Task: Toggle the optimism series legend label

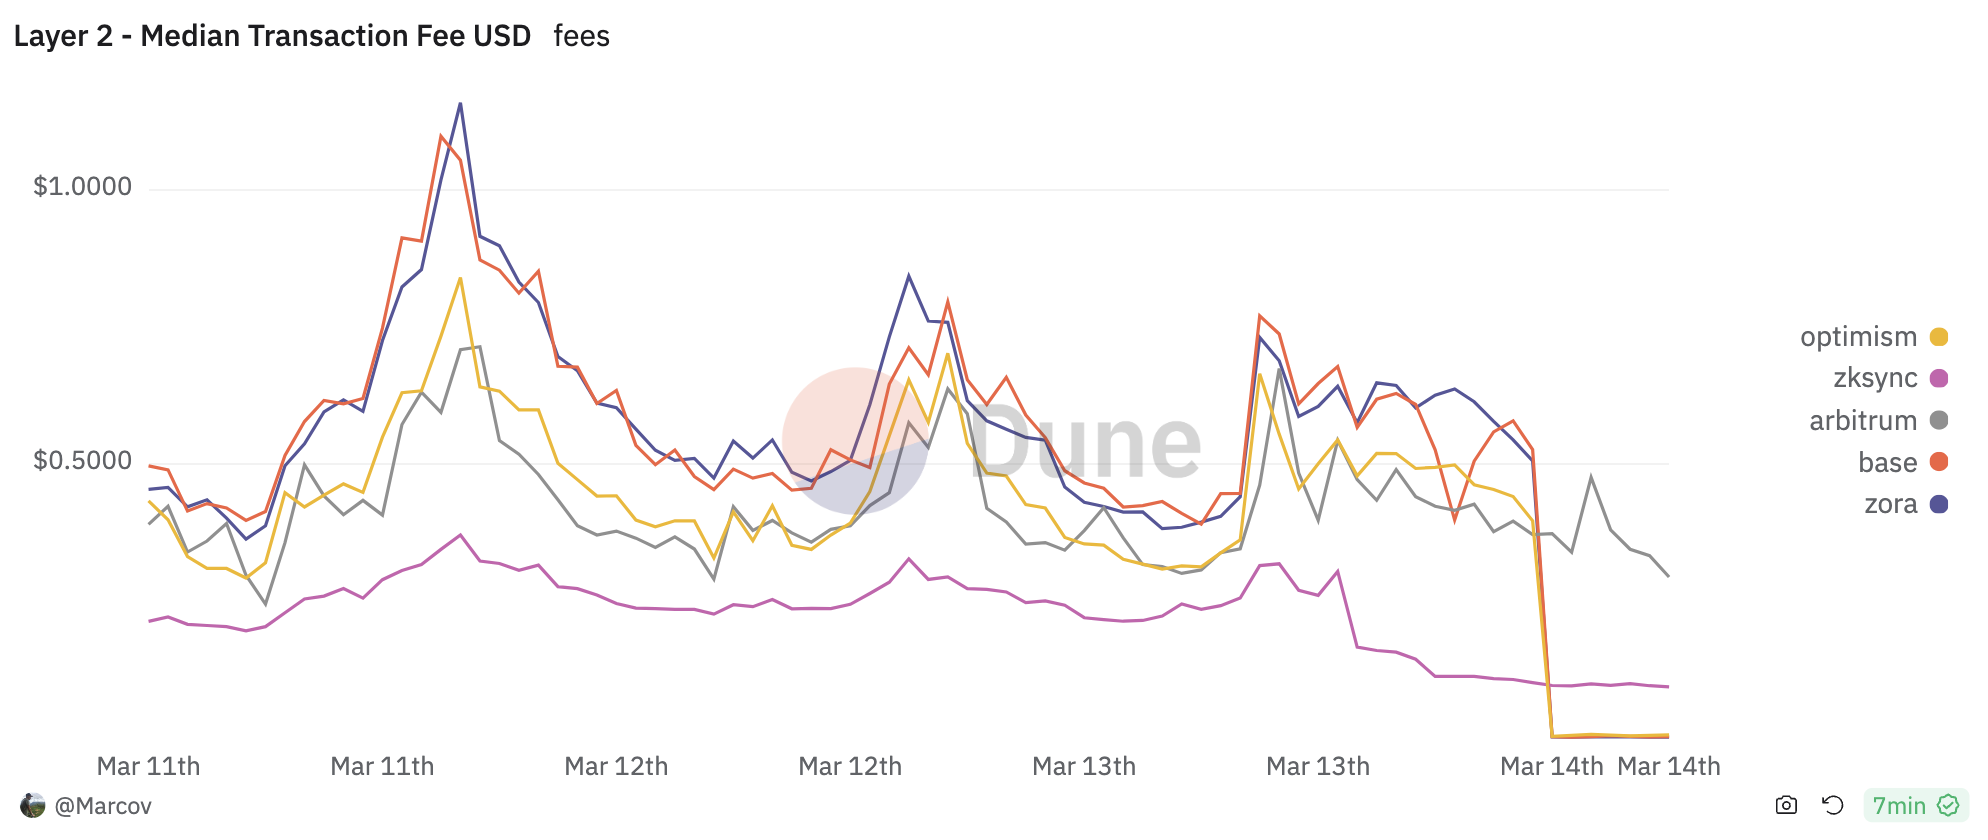Action: pos(1858,337)
